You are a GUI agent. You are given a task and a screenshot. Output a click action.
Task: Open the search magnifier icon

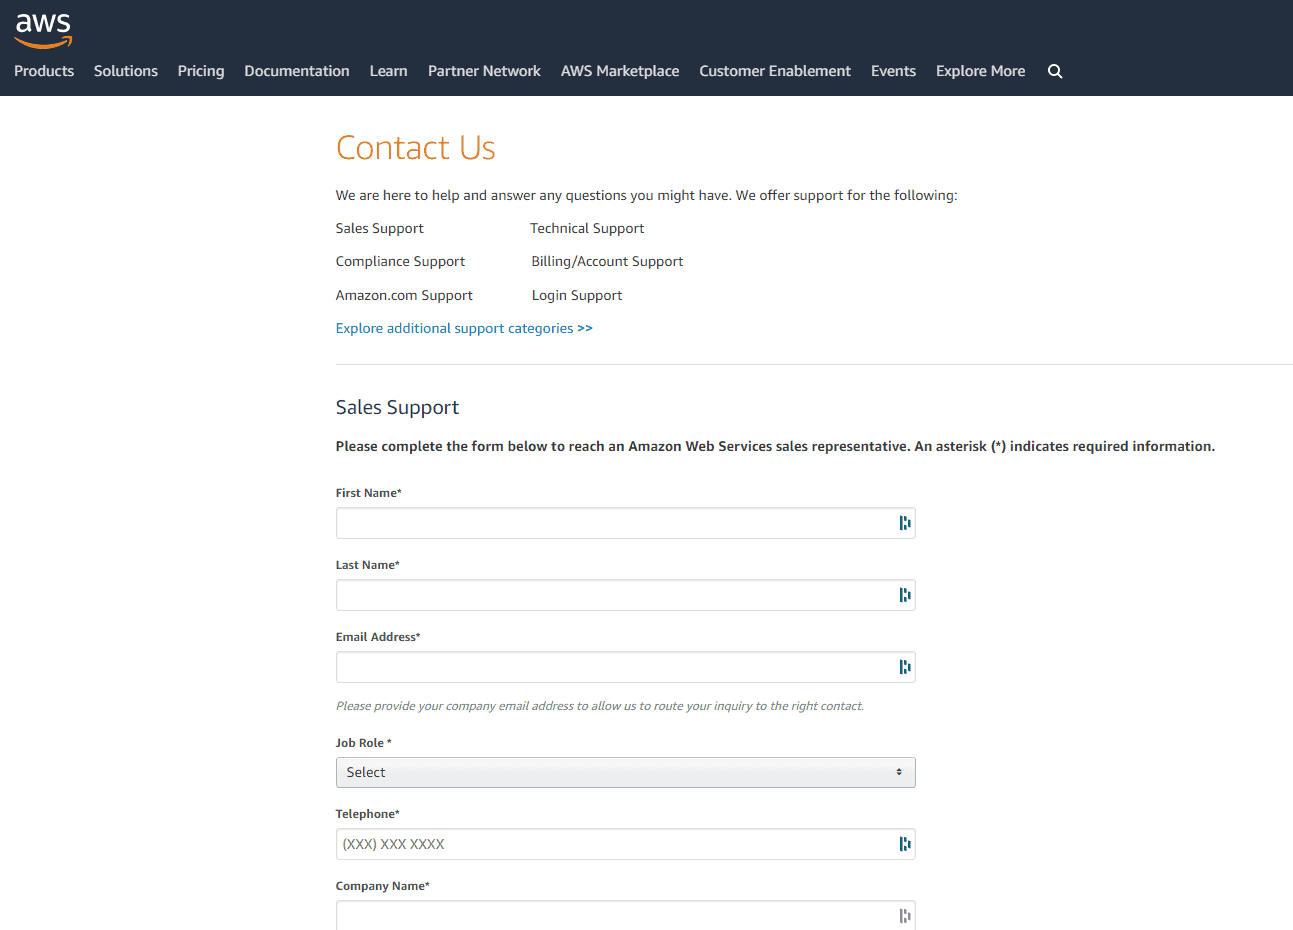click(x=1054, y=70)
